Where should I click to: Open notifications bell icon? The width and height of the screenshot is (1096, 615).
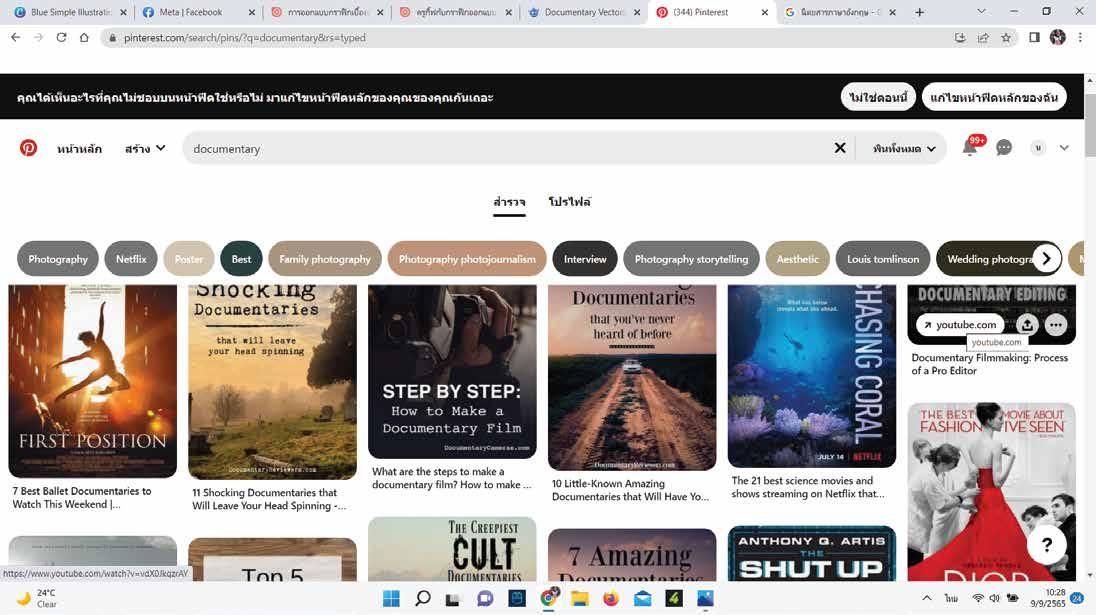[x=969, y=147]
